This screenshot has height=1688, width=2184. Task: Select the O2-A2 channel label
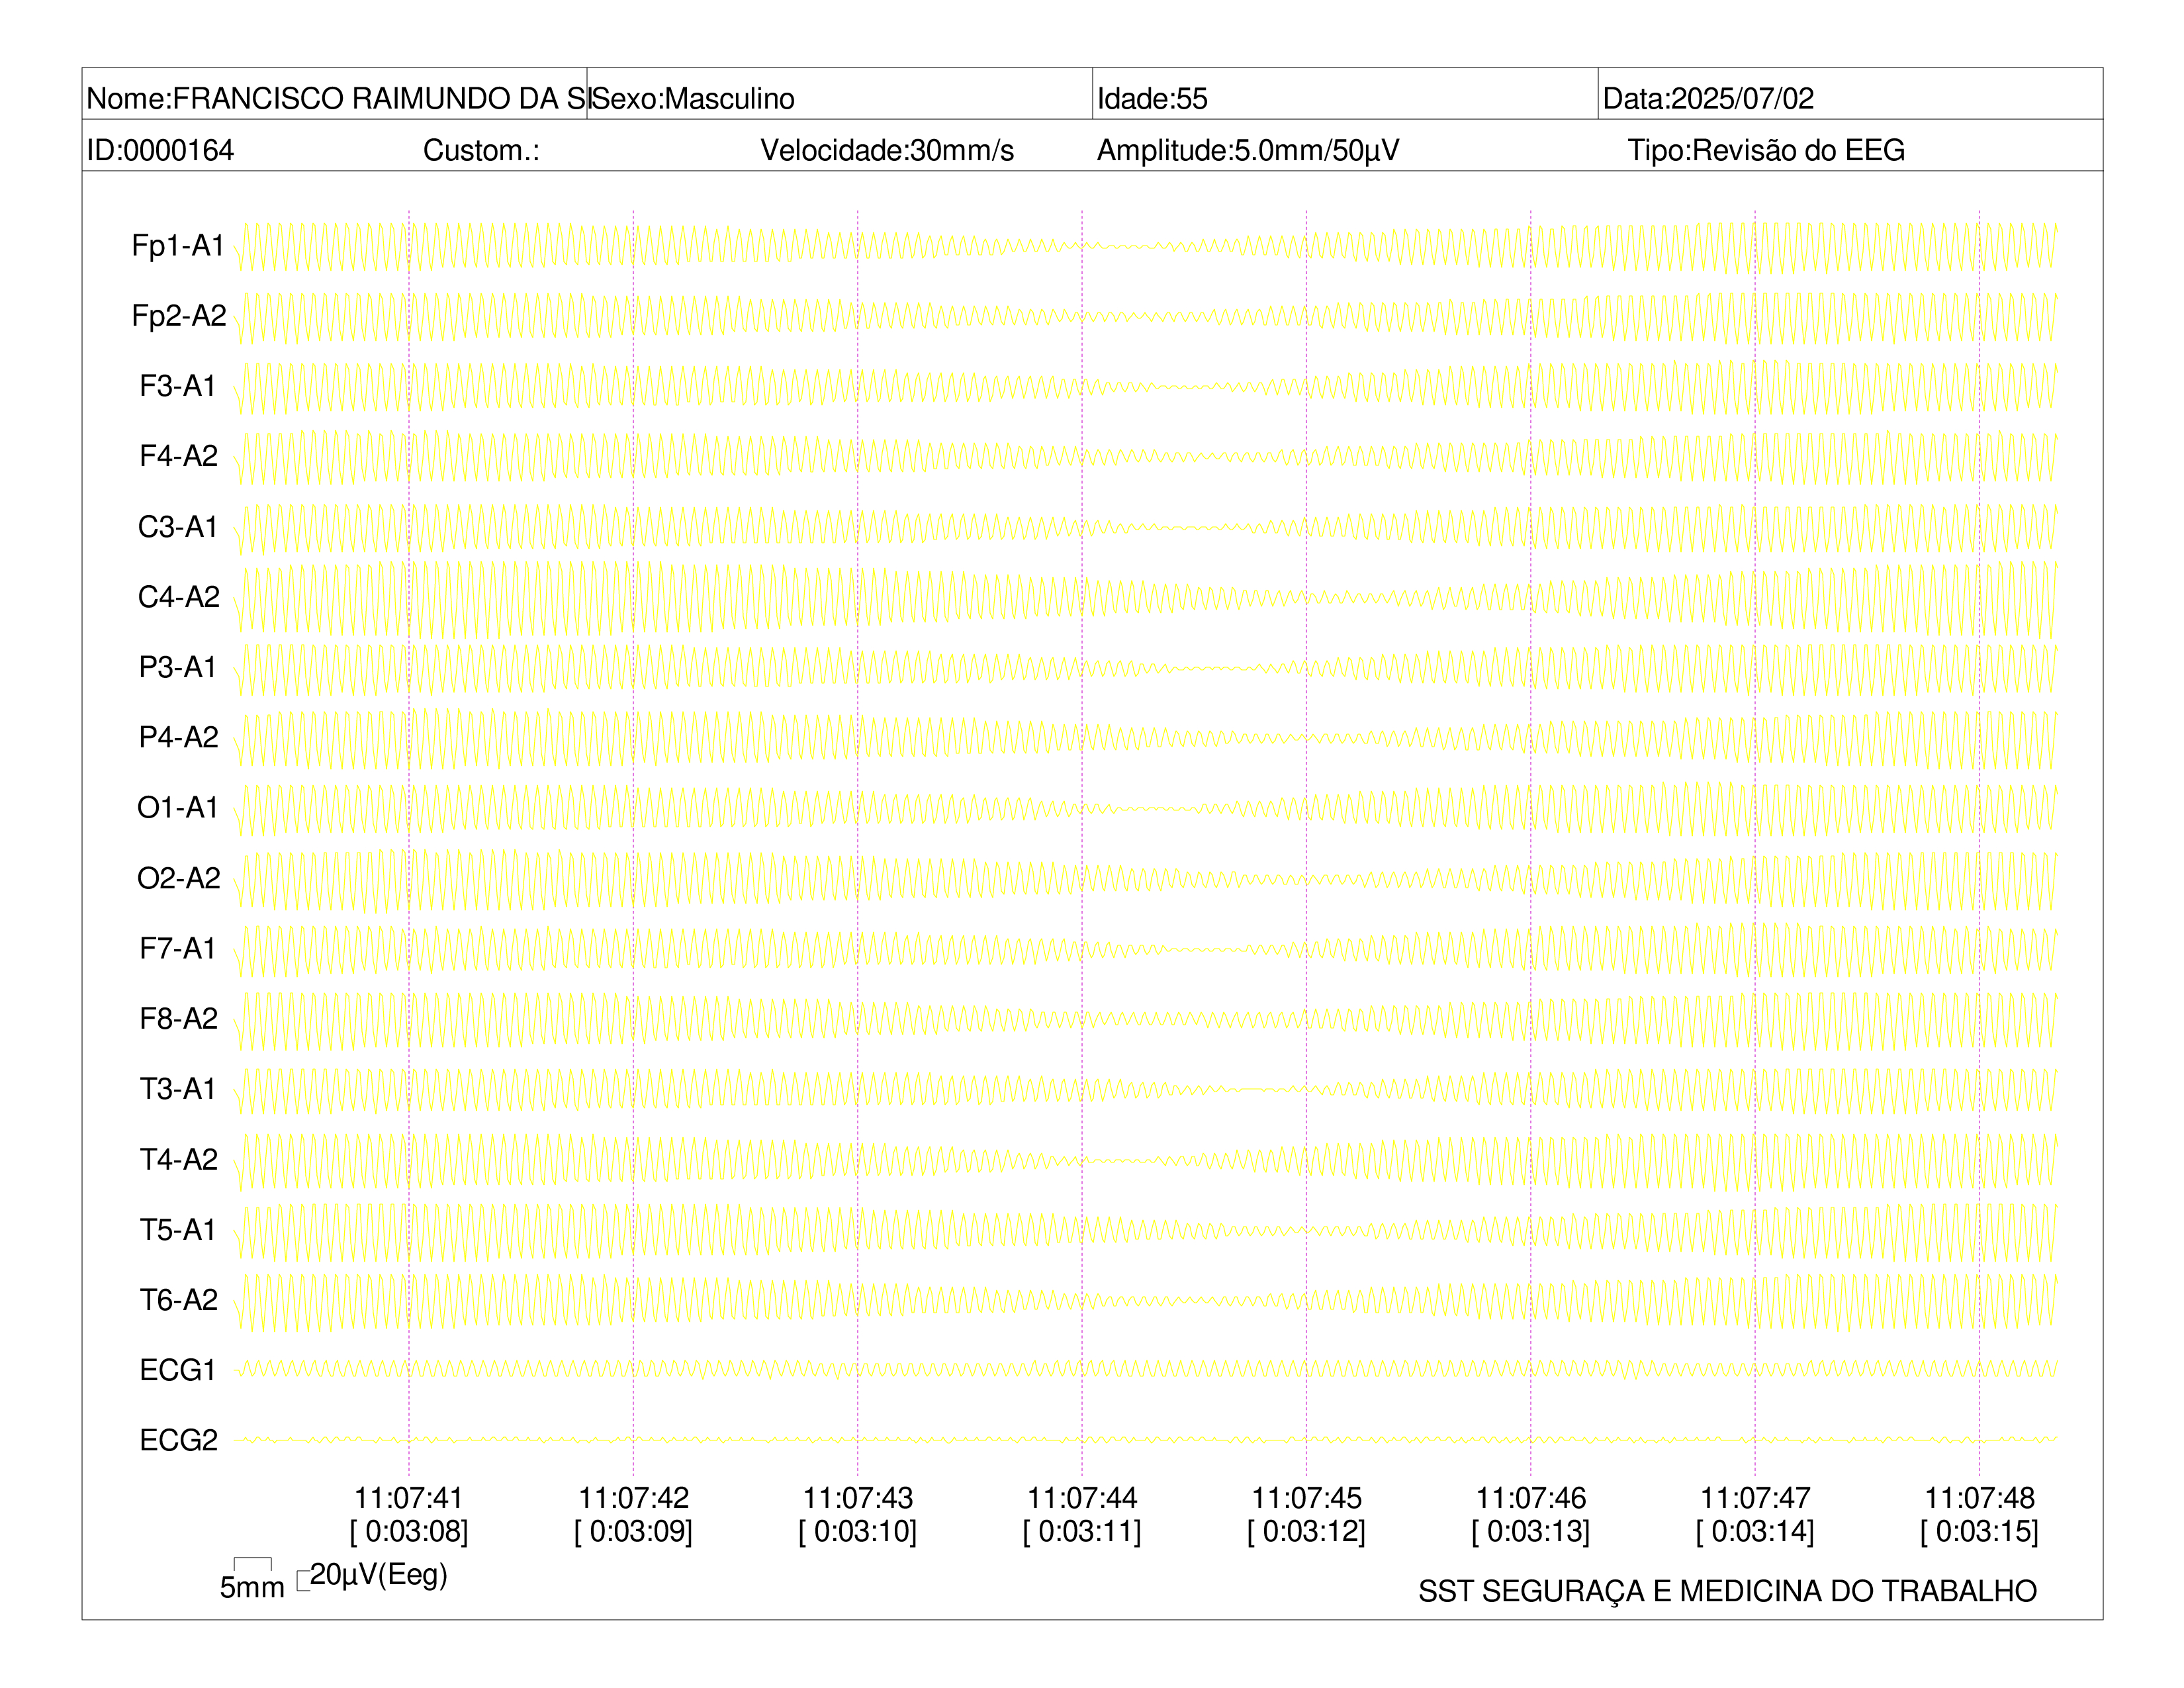click(179, 877)
